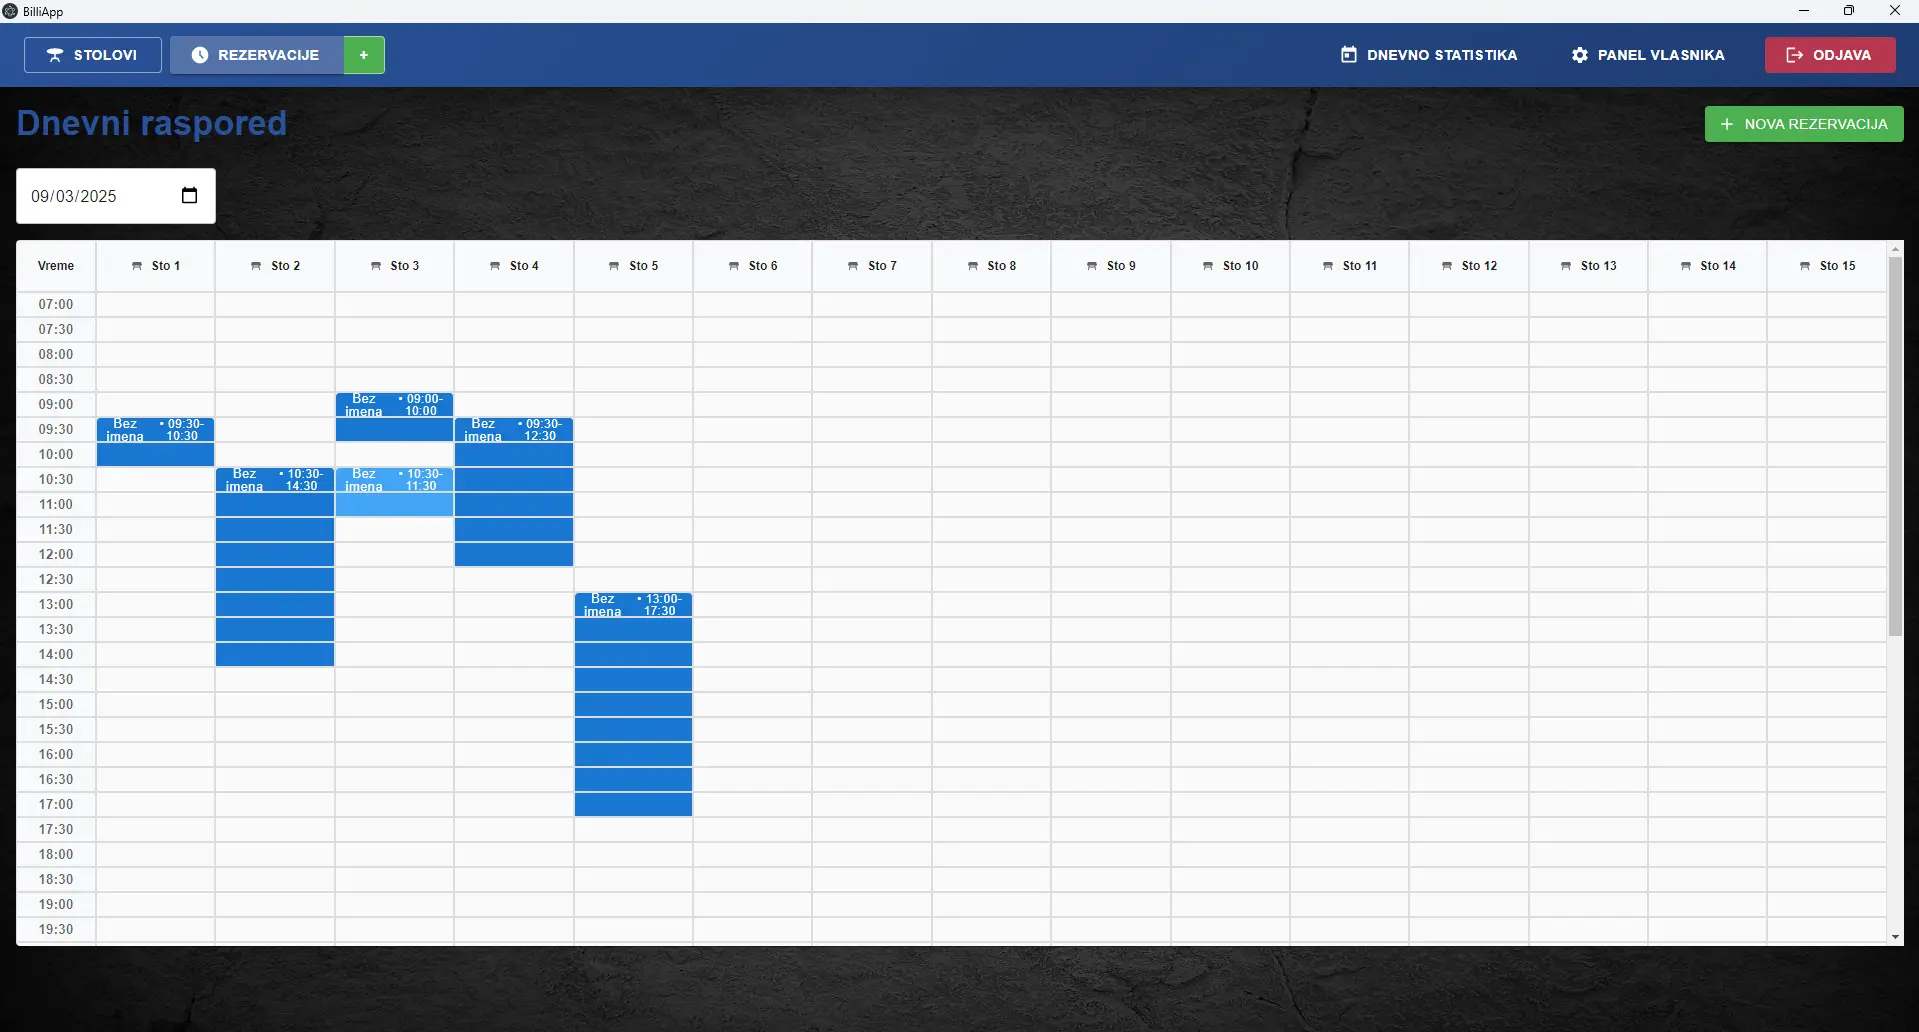Click the table icon next to Sto 1
This screenshot has width=1919, height=1032.
pyautogui.click(x=137, y=266)
